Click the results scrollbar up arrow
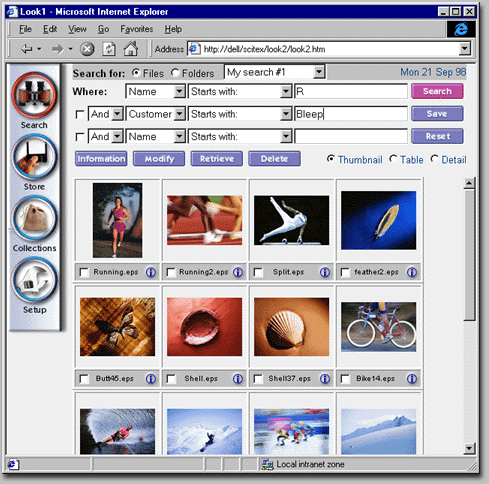Screen dimensions: 489x484 [x=469, y=183]
